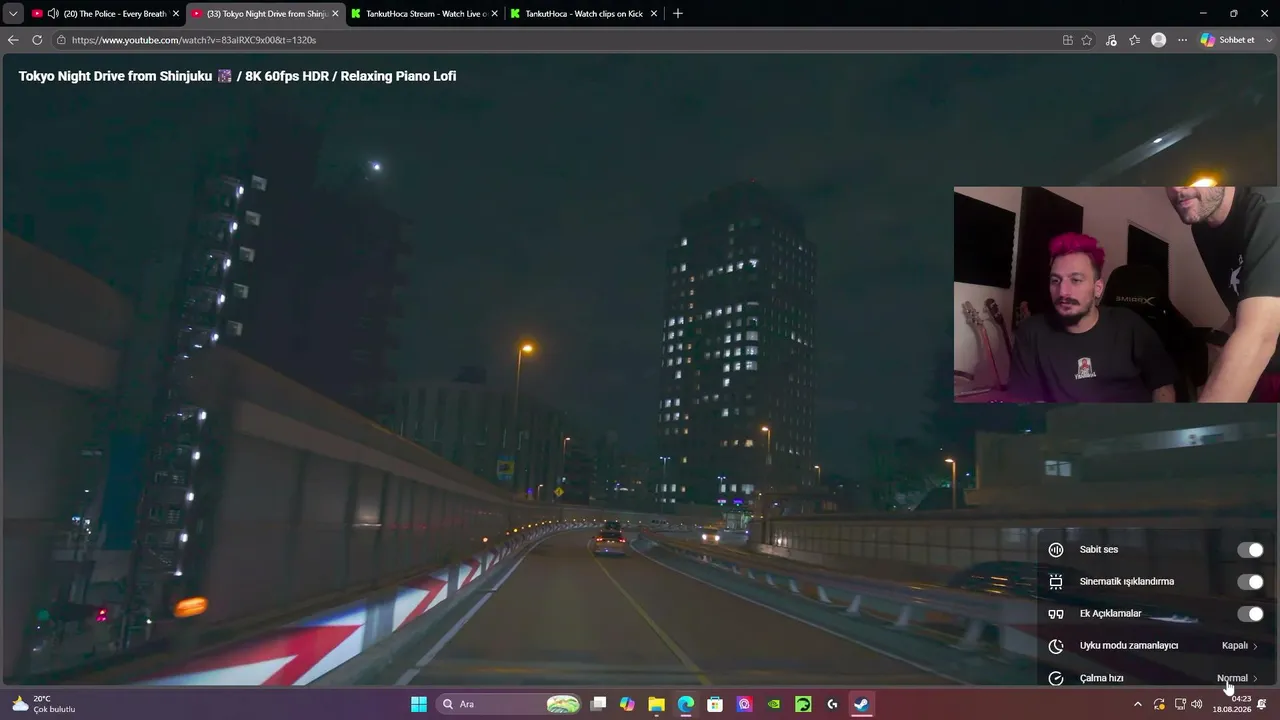1280x720 pixels.
Task: Open the weather widget showing 20°C
Action: [x=44, y=704]
